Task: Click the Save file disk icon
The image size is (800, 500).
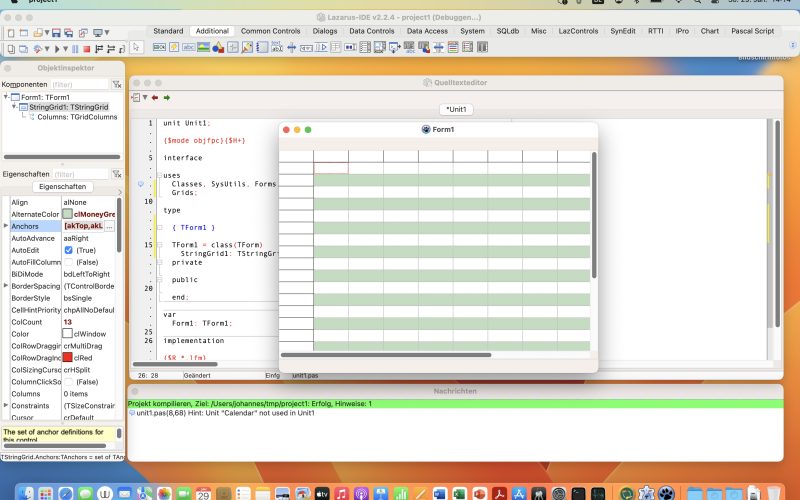Action: pyautogui.click(x=55, y=32)
